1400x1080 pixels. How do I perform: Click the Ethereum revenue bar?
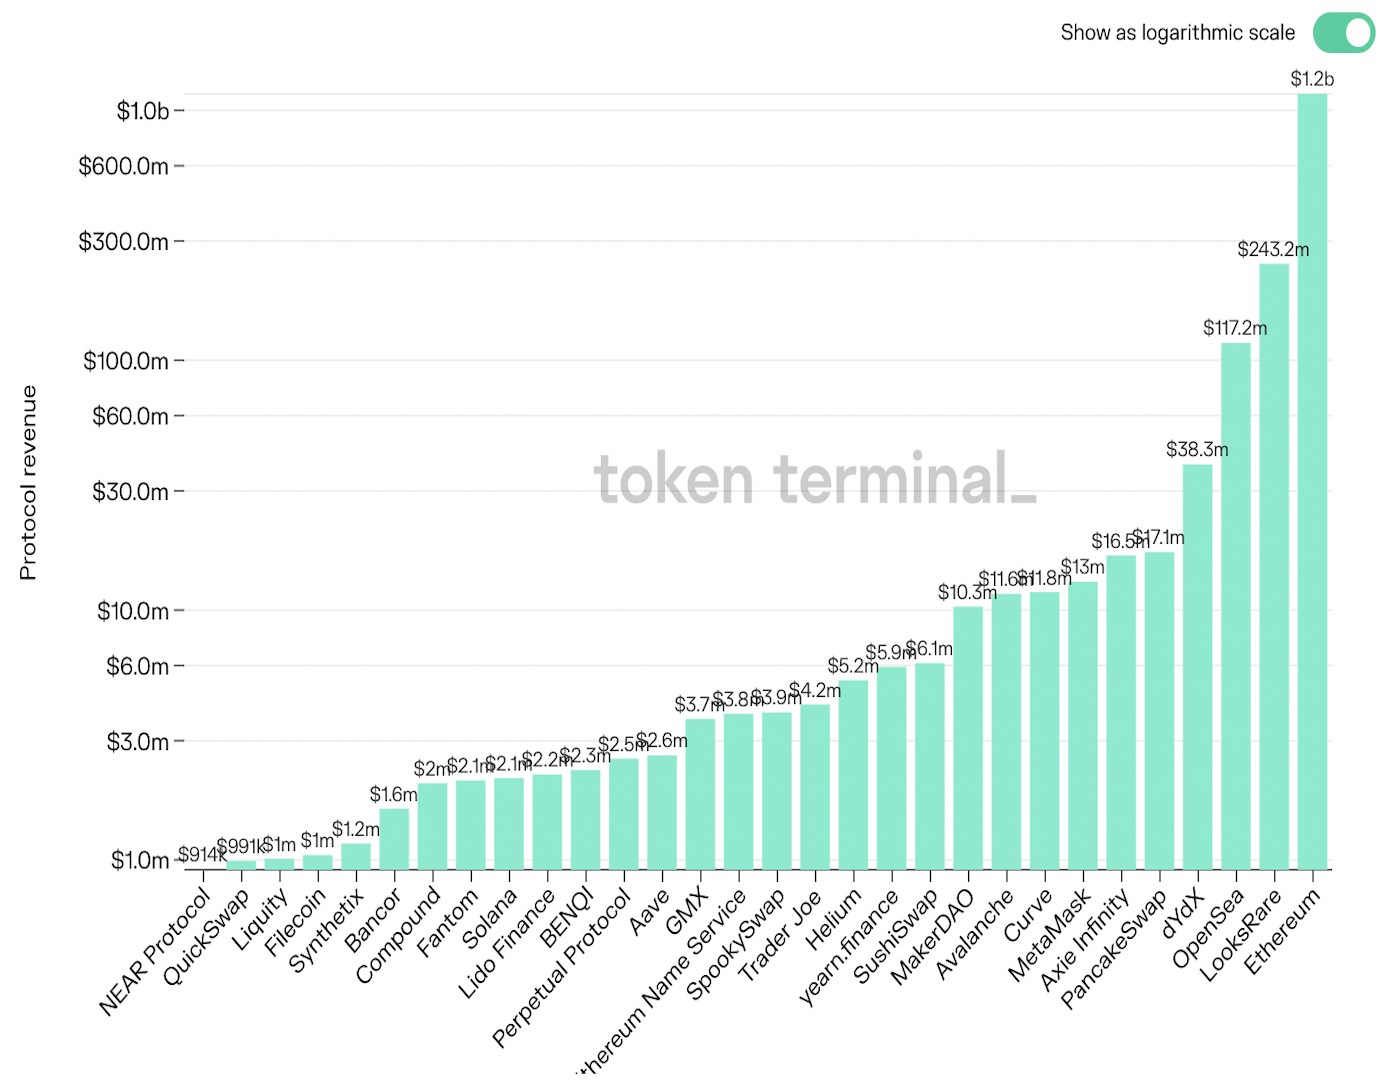click(x=1312, y=480)
